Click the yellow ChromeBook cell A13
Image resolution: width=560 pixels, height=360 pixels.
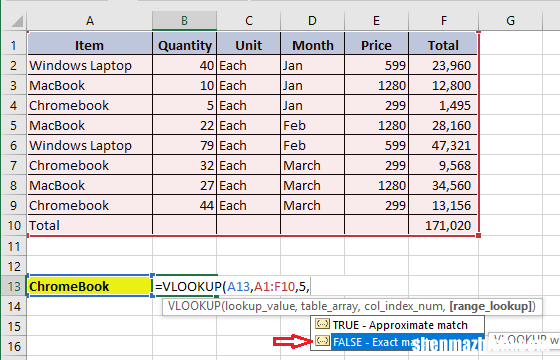(90, 286)
